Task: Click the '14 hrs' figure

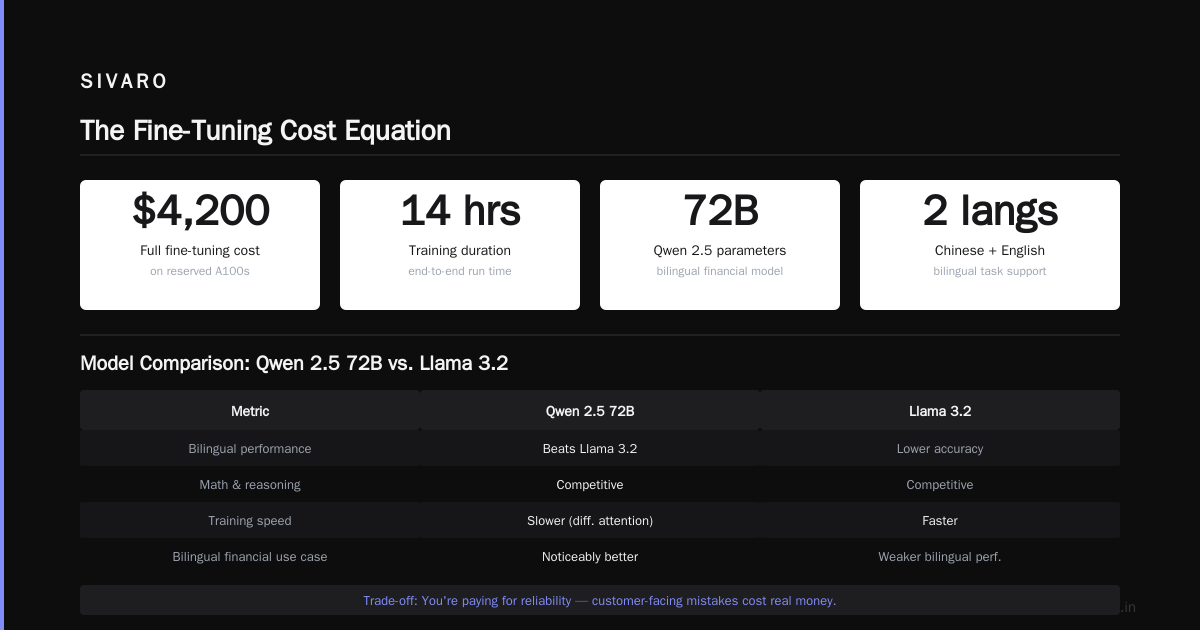Action: pos(460,210)
